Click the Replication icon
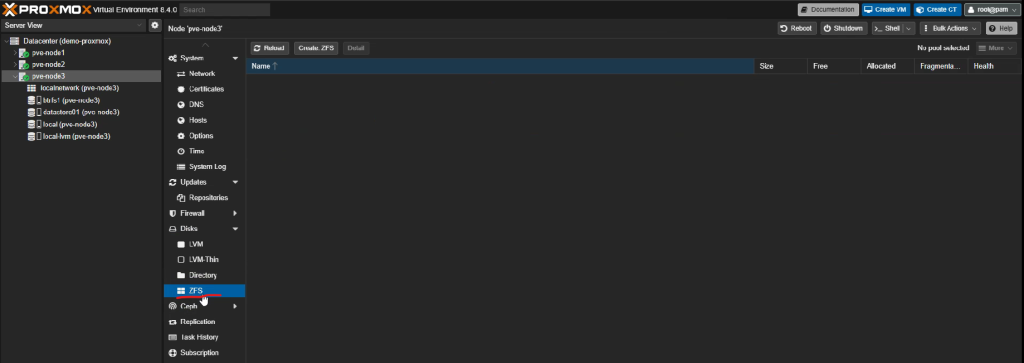 (172, 322)
